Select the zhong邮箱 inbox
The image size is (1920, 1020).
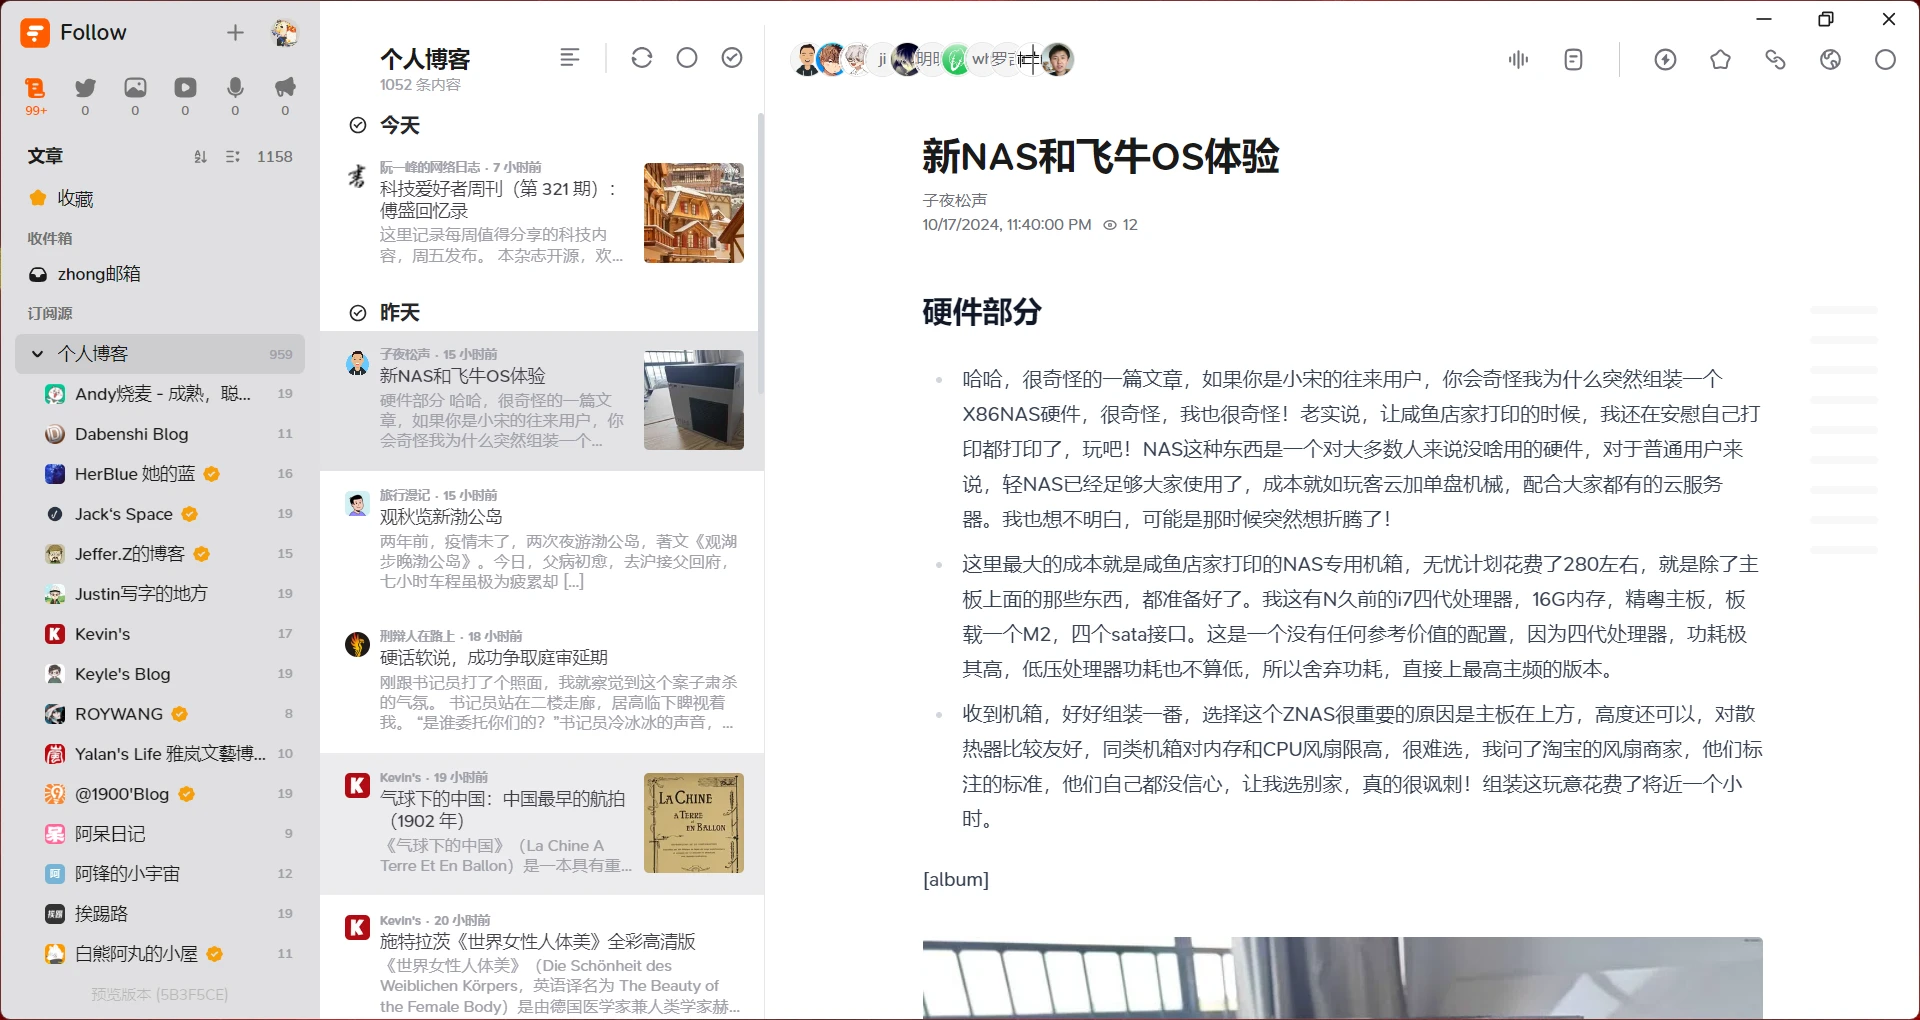tap(98, 274)
